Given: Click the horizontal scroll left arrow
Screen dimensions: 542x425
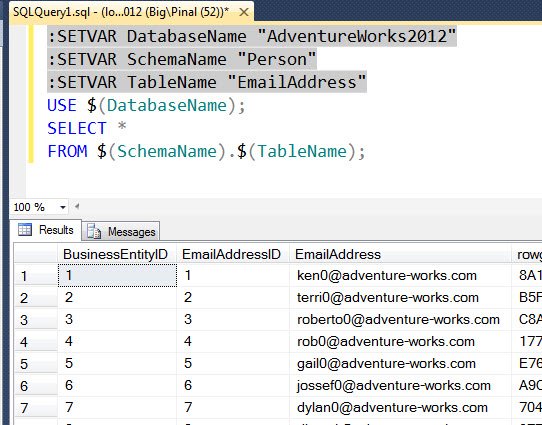Looking at the screenshot, I should (77, 207).
